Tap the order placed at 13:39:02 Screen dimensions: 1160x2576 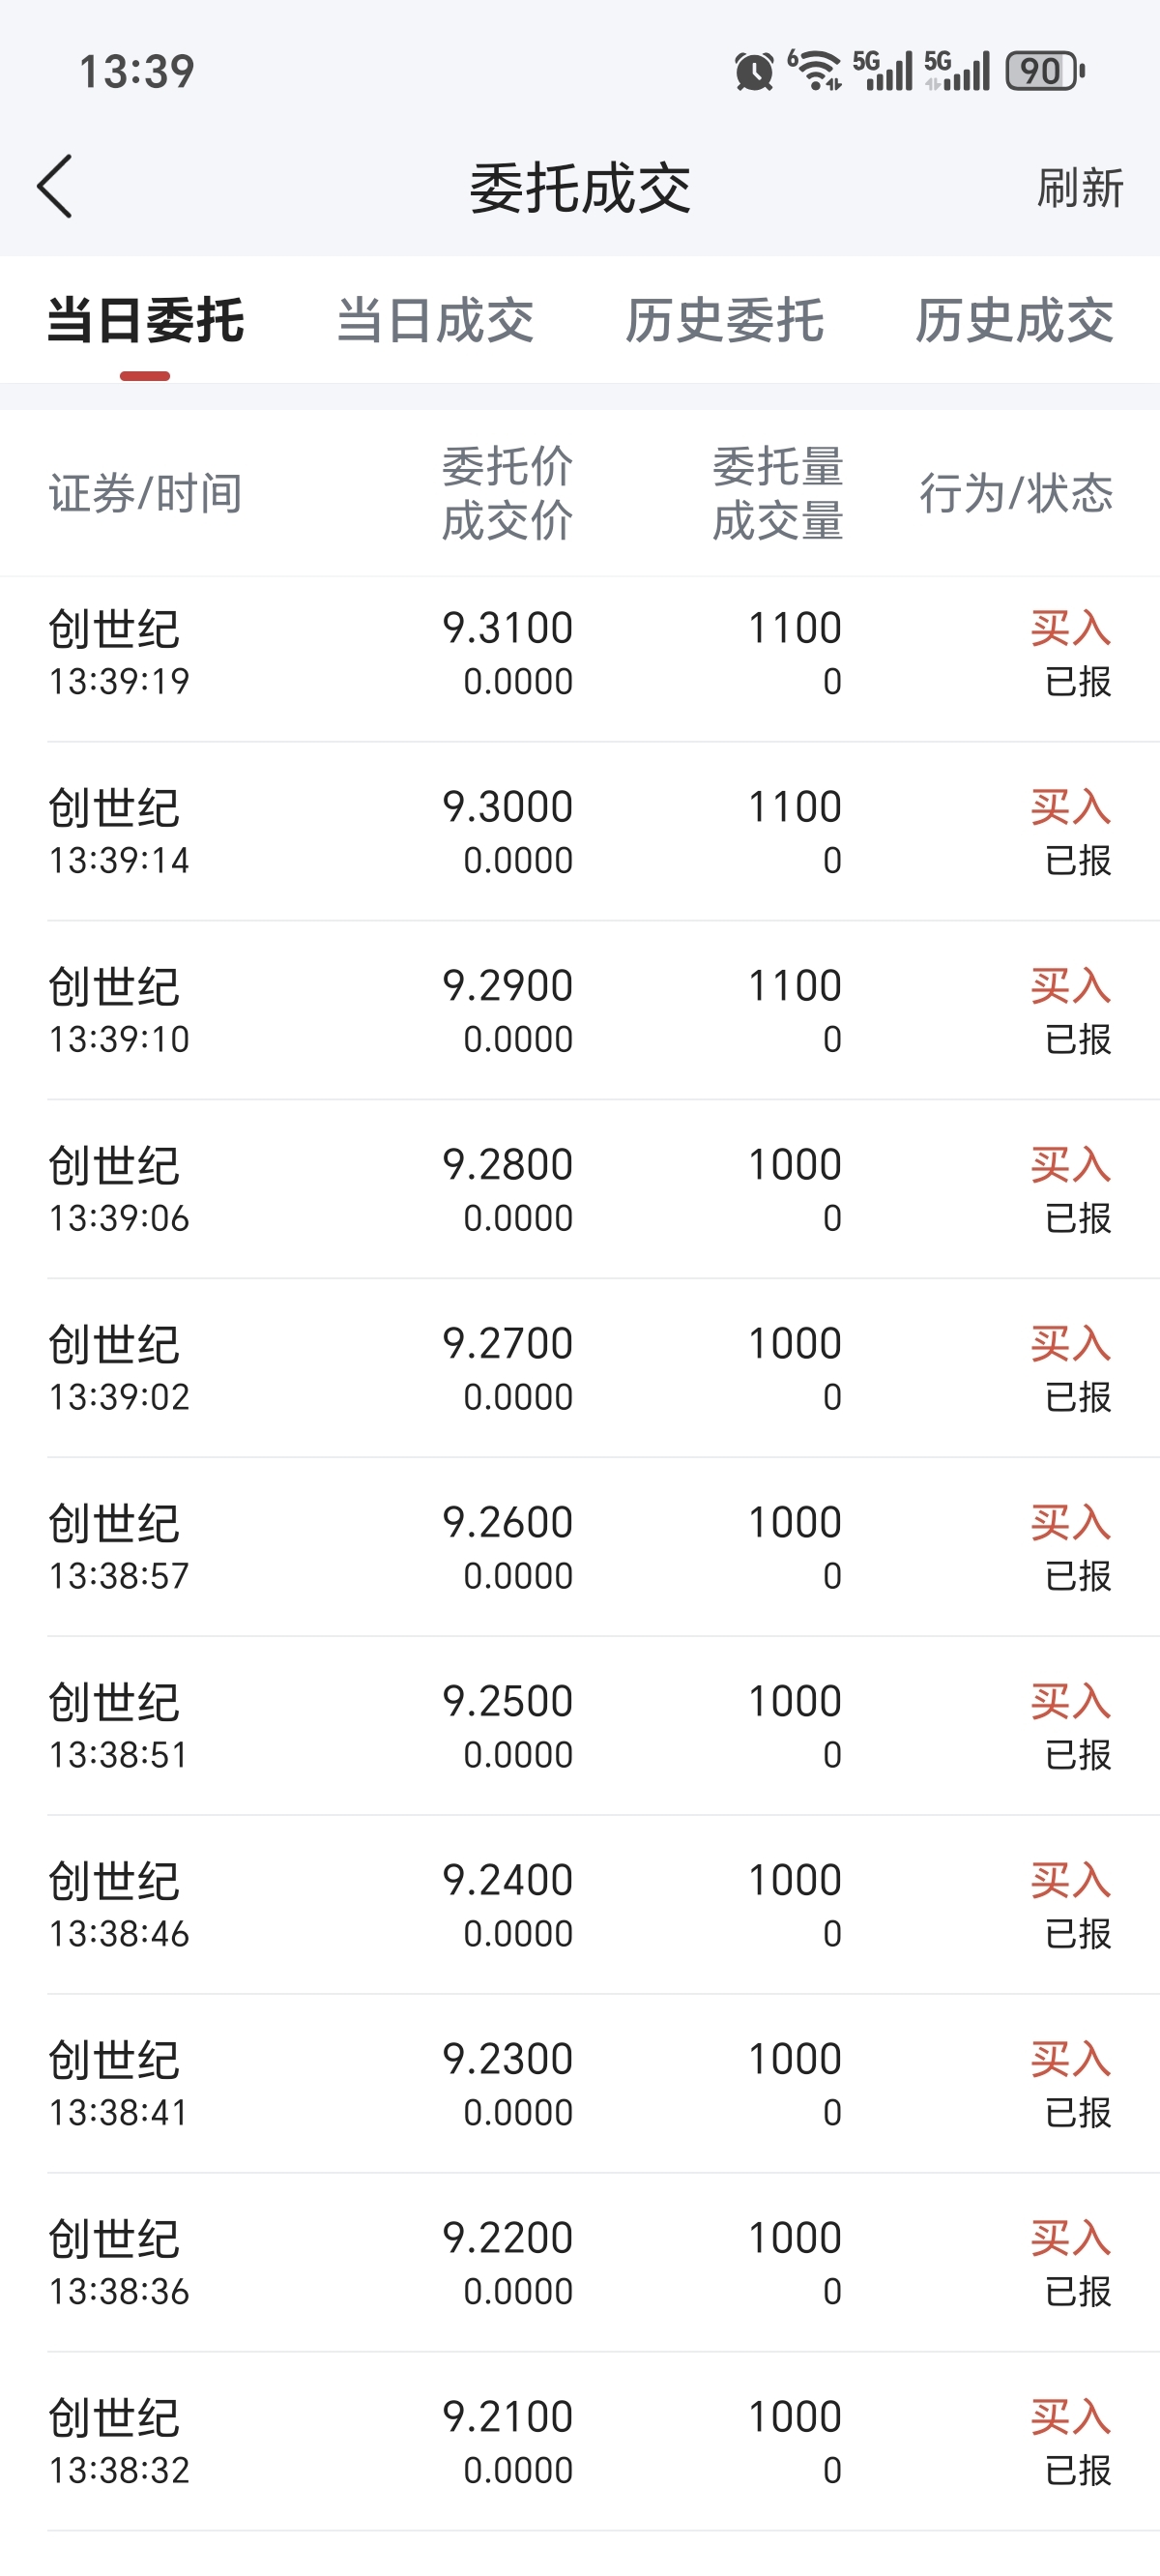point(580,1369)
